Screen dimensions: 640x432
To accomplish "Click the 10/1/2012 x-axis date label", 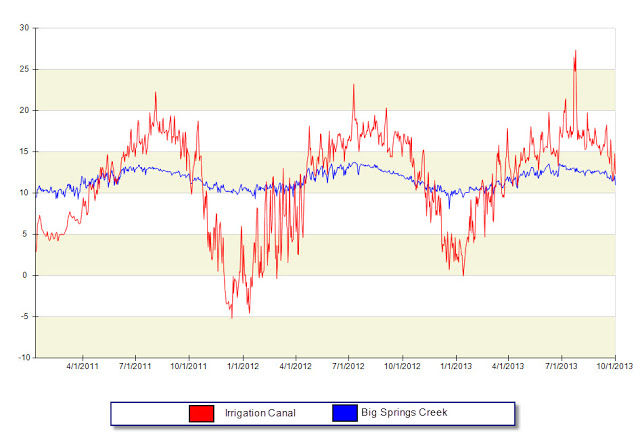I will tap(402, 366).
